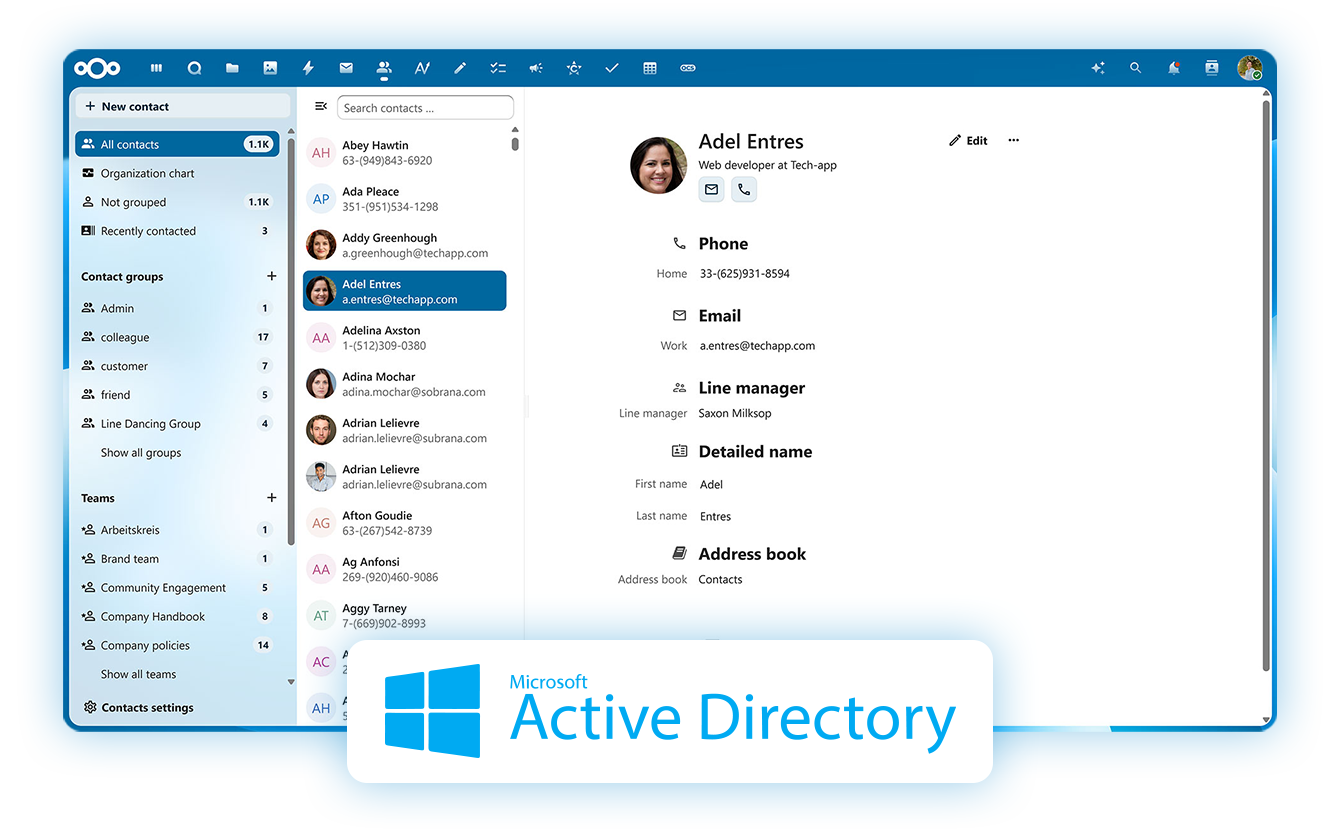This screenshot has height=837, width=1340.
Task: Select the Recently contacted list
Action: (148, 231)
